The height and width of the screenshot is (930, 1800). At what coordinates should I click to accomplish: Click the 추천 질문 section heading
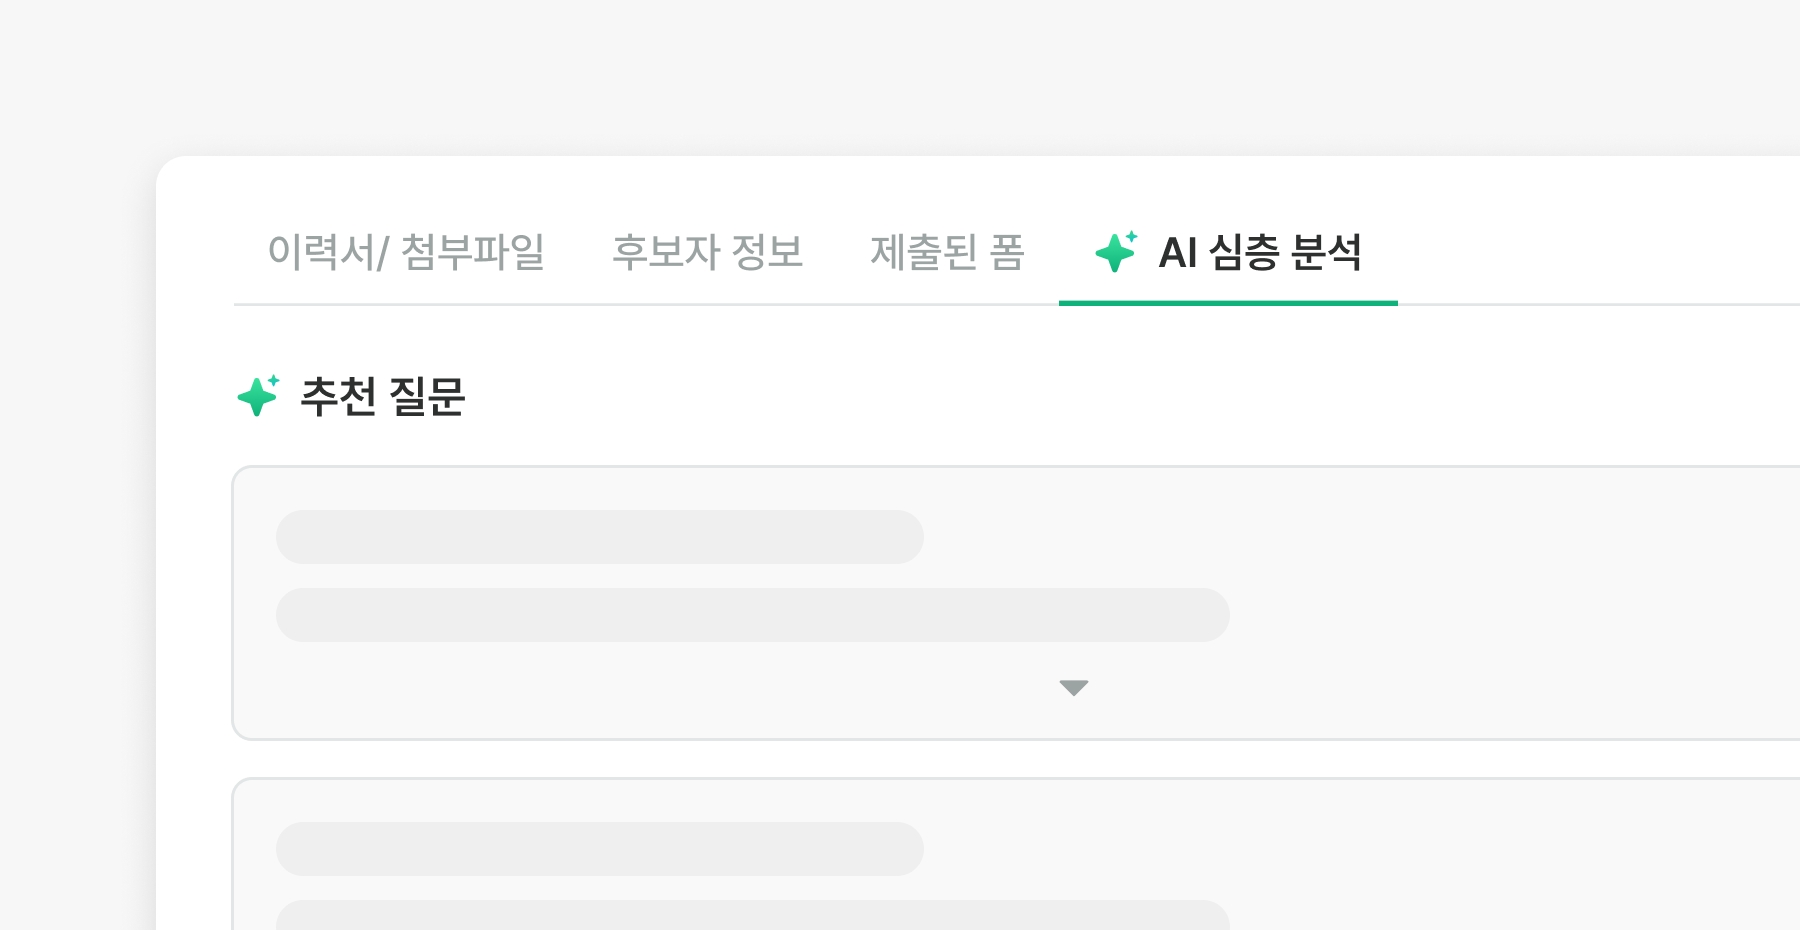point(383,397)
